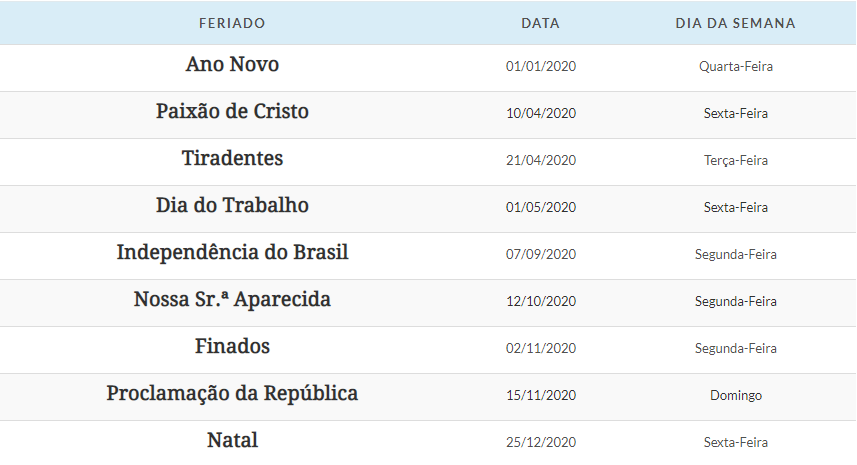The height and width of the screenshot is (465, 857).
Task: Select the date 10/04/2020
Action: tap(541, 113)
